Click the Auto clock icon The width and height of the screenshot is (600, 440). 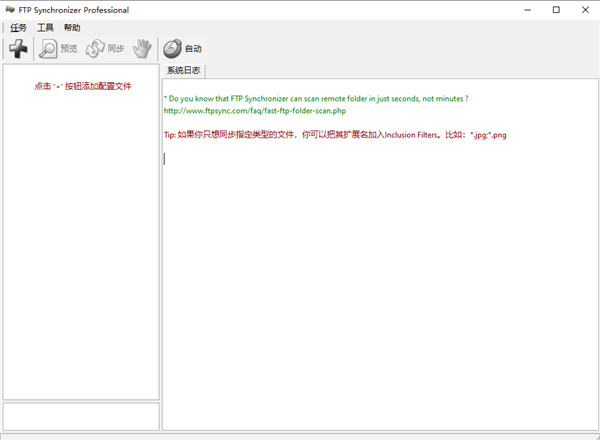pyautogui.click(x=173, y=49)
